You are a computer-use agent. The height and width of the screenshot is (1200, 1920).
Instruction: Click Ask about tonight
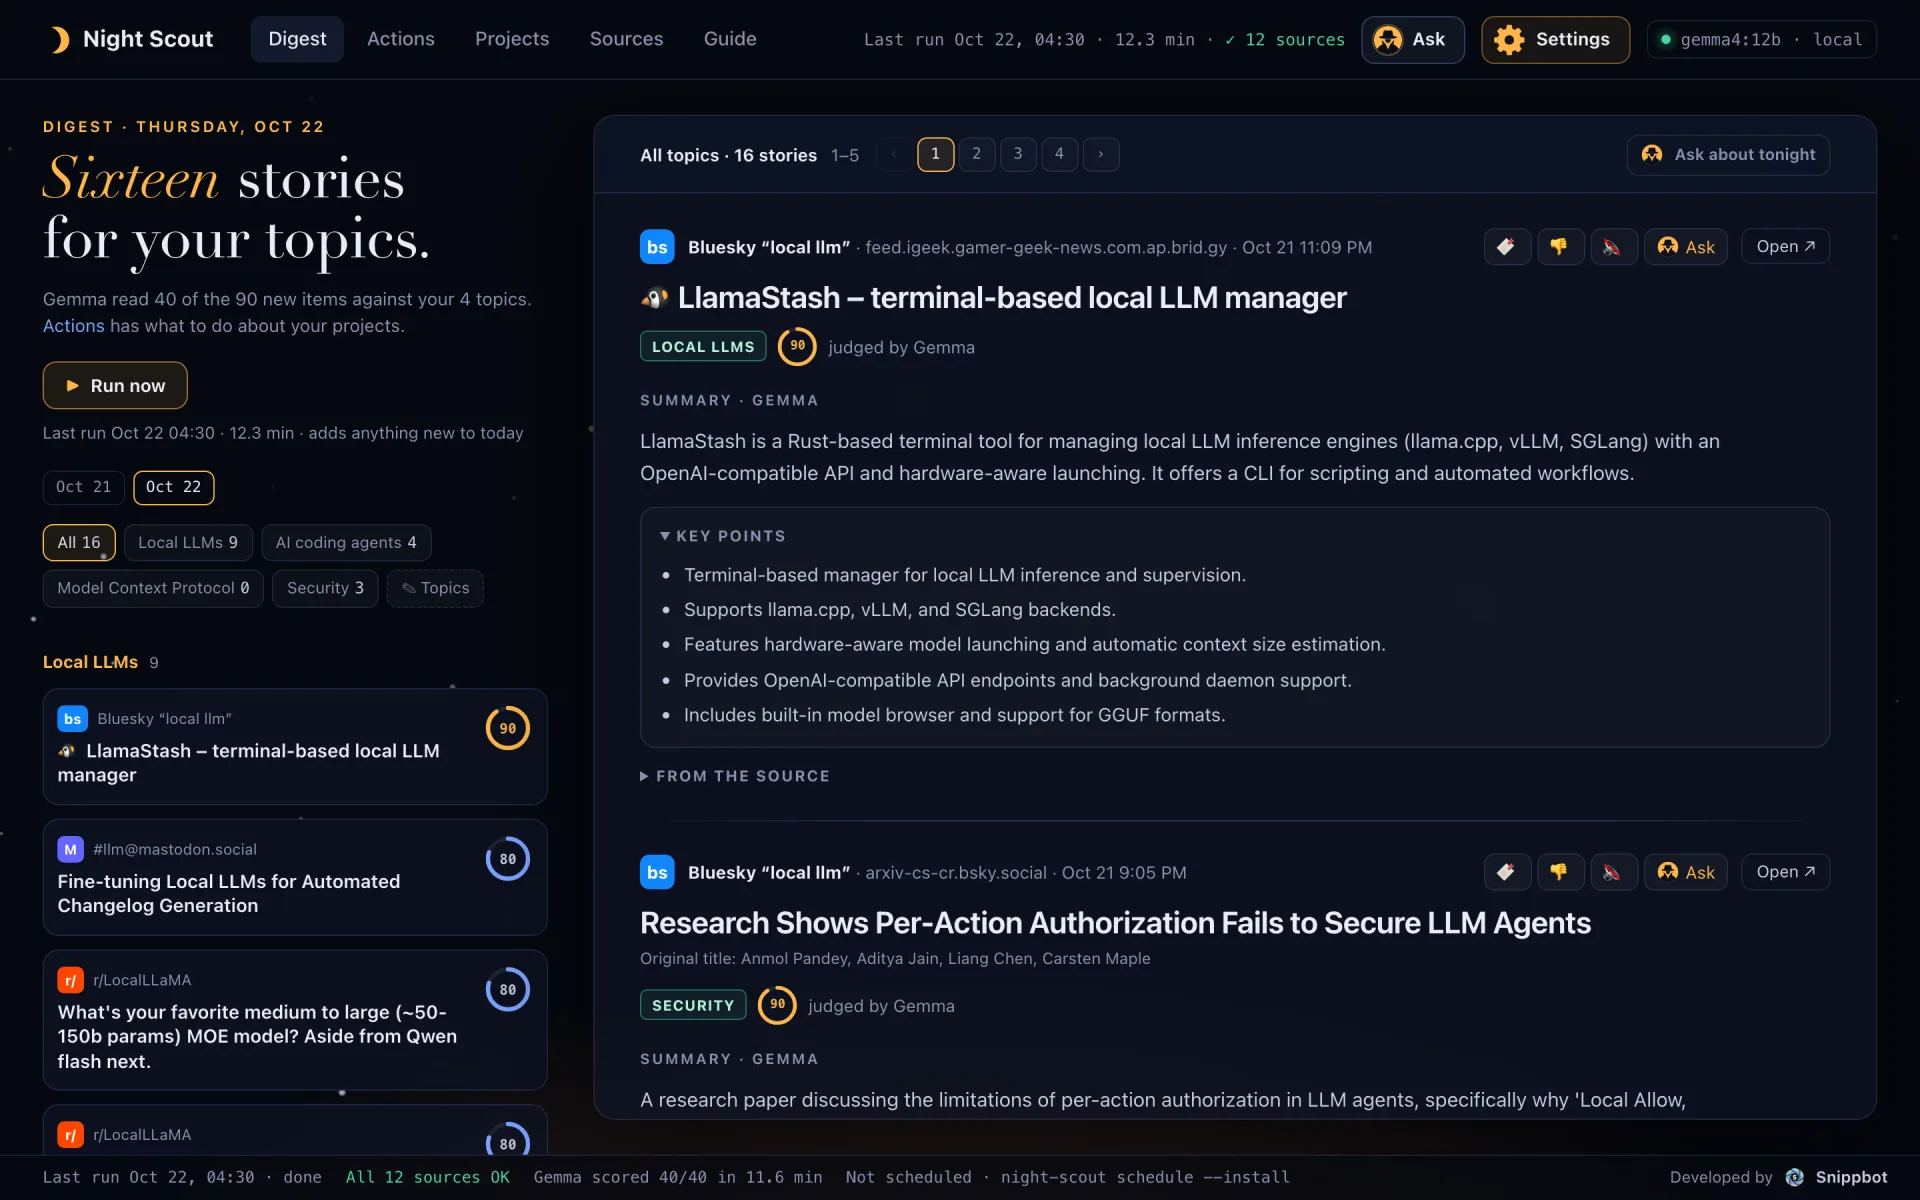coord(1728,155)
